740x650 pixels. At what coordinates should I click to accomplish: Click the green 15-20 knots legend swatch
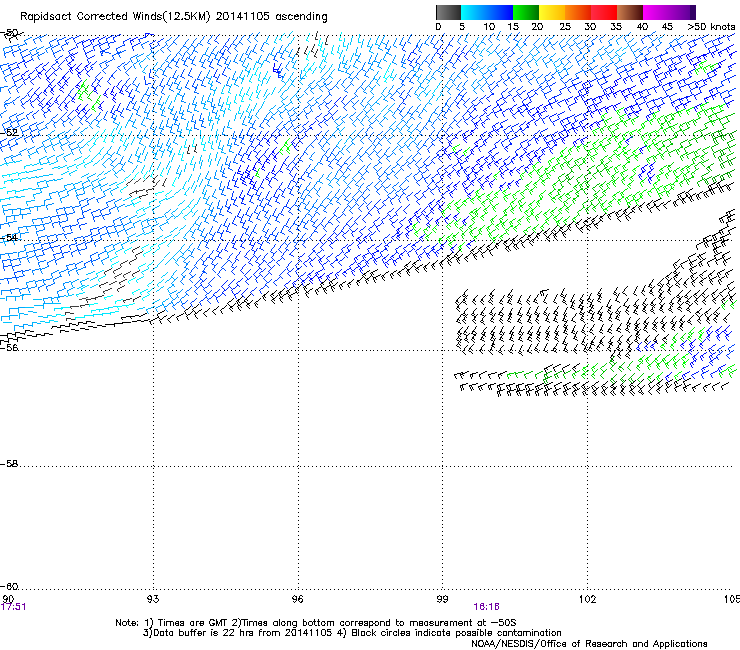click(526, 12)
